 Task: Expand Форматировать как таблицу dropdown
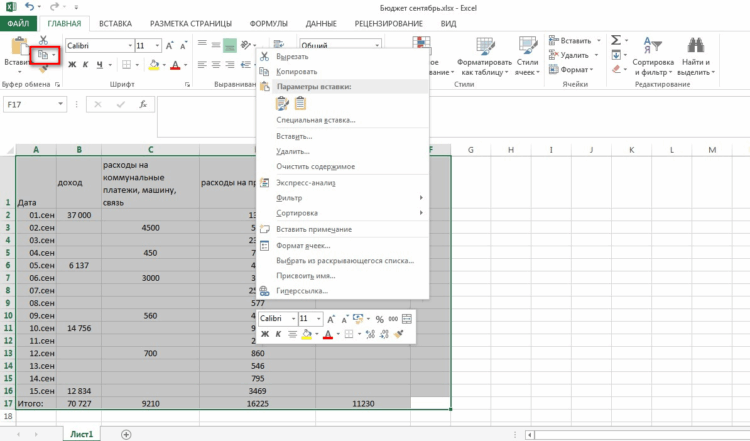484,56
